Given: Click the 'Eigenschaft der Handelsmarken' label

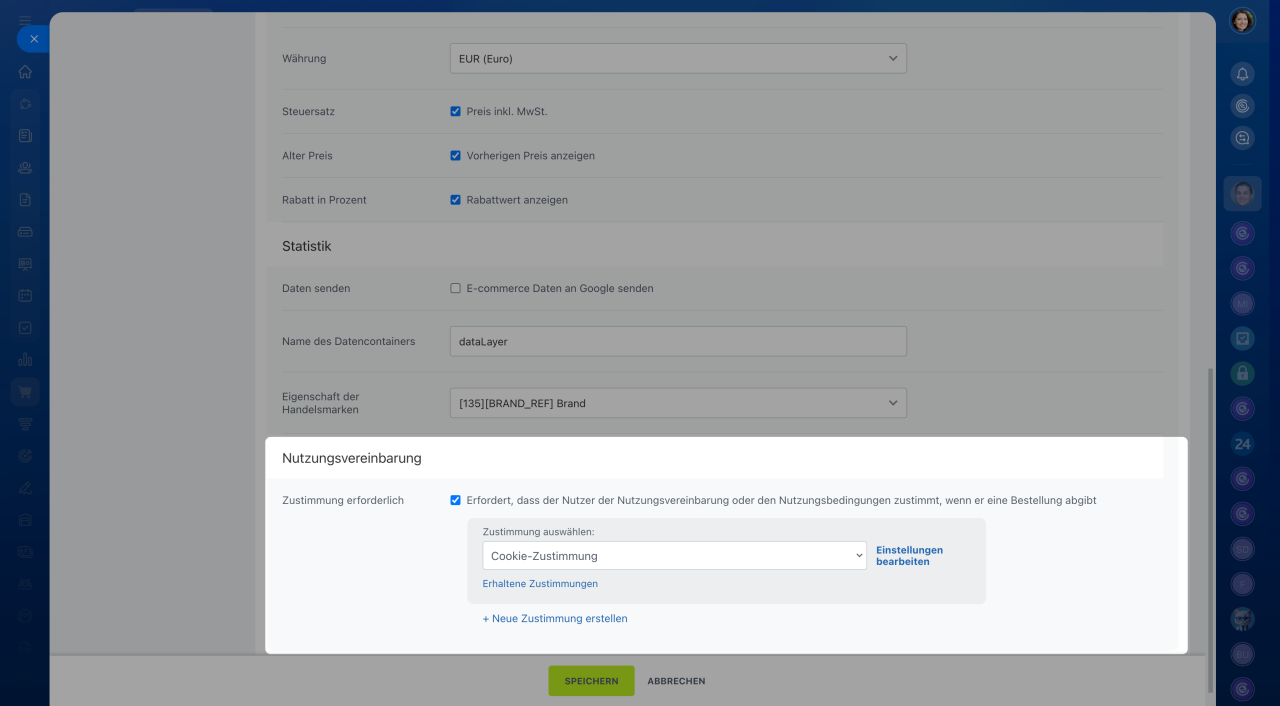Looking at the screenshot, I should [321, 403].
